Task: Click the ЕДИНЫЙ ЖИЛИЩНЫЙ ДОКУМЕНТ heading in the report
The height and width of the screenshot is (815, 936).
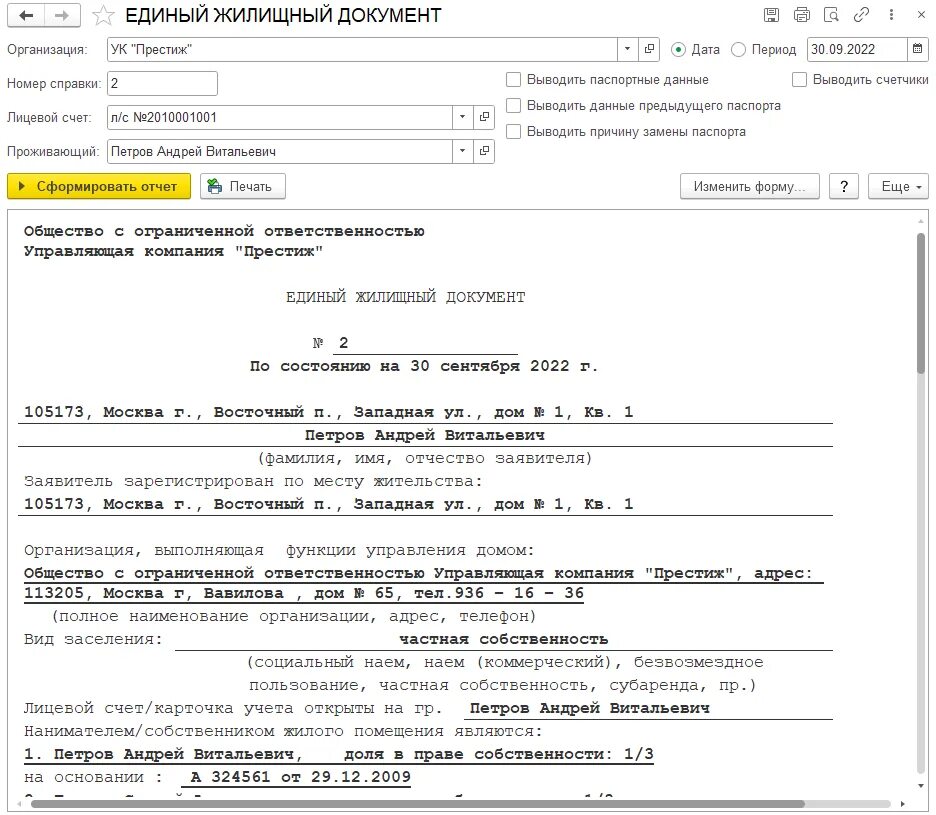Action: pyautogui.click(x=405, y=297)
